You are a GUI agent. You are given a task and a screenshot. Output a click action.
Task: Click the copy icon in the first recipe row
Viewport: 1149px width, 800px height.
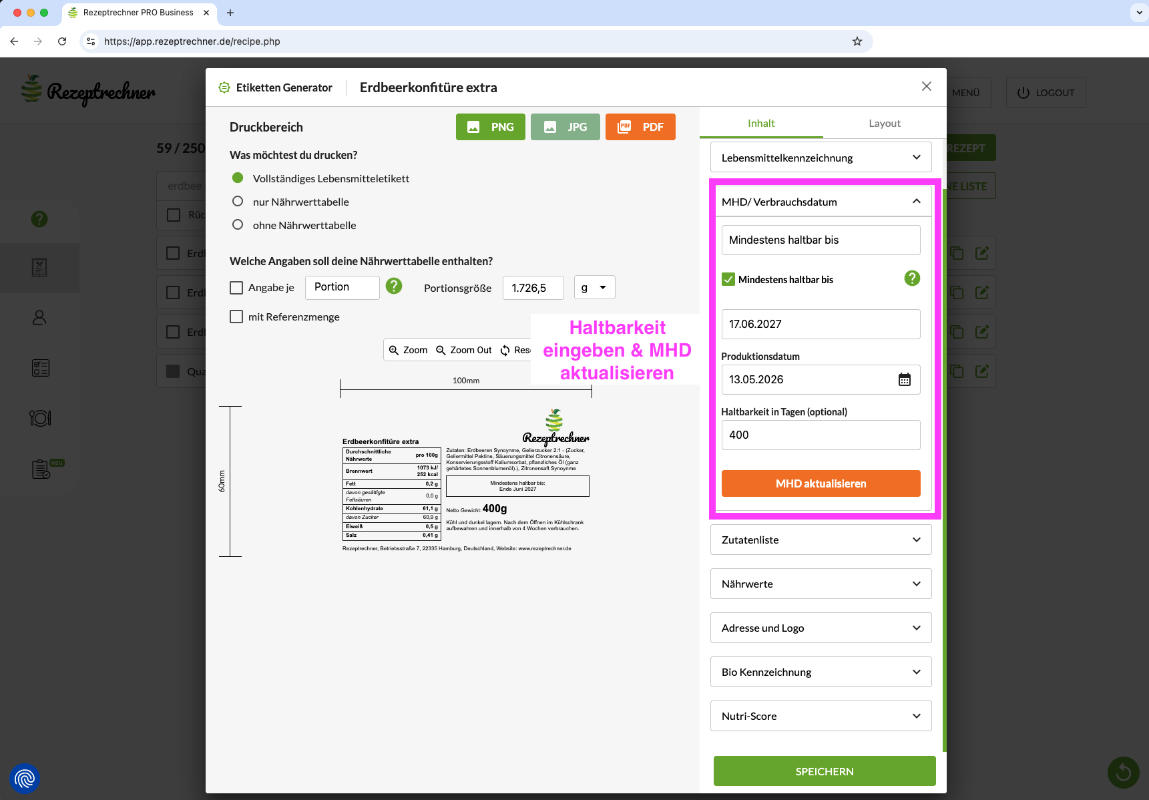tap(956, 253)
